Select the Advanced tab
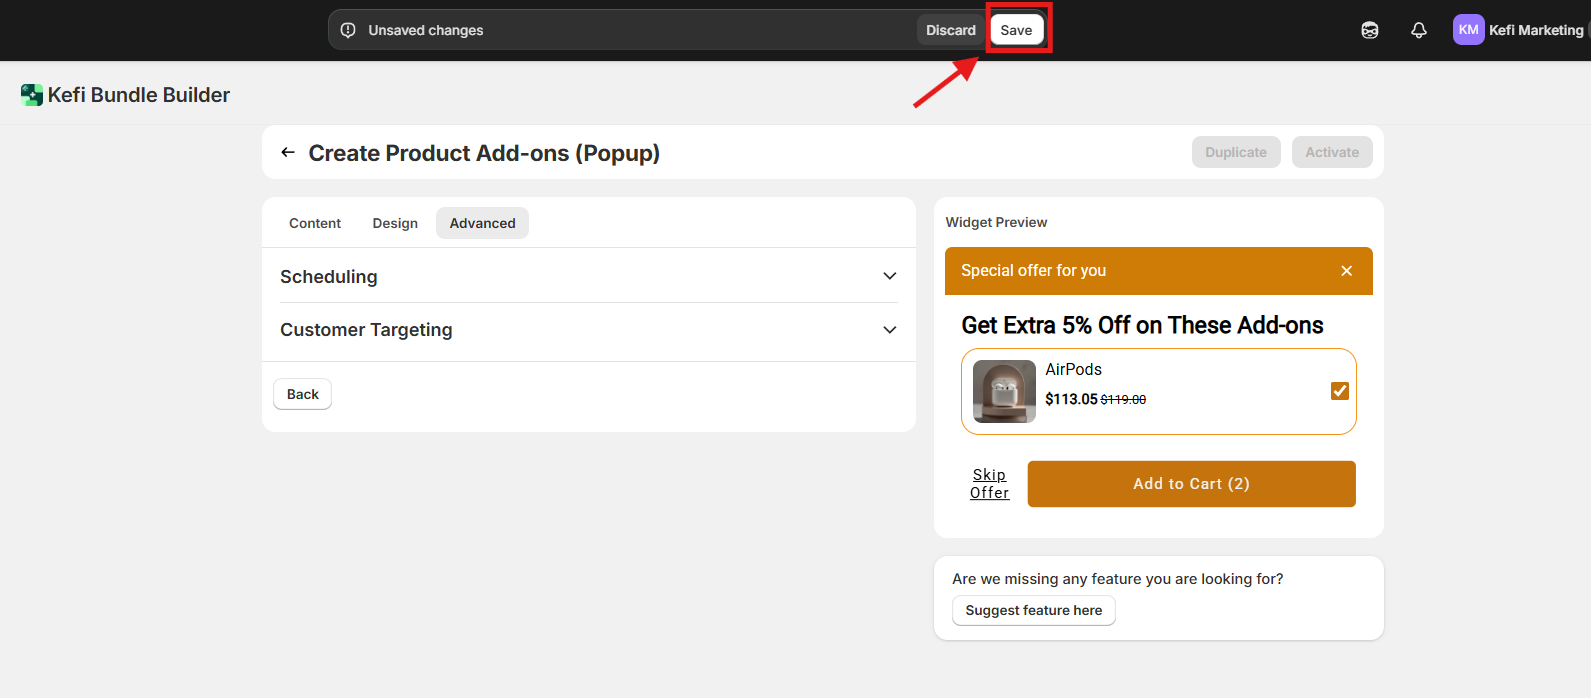Screen dimensions: 1591x698 tap(482, 223)
